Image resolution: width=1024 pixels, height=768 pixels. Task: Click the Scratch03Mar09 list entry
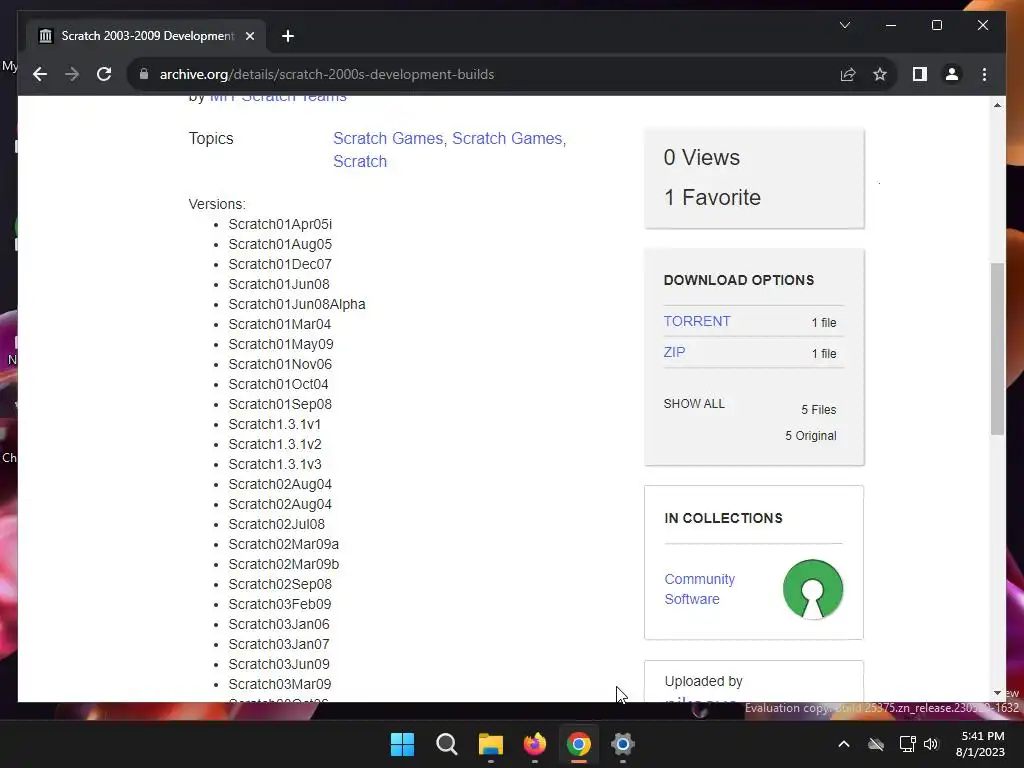(280, 684)
